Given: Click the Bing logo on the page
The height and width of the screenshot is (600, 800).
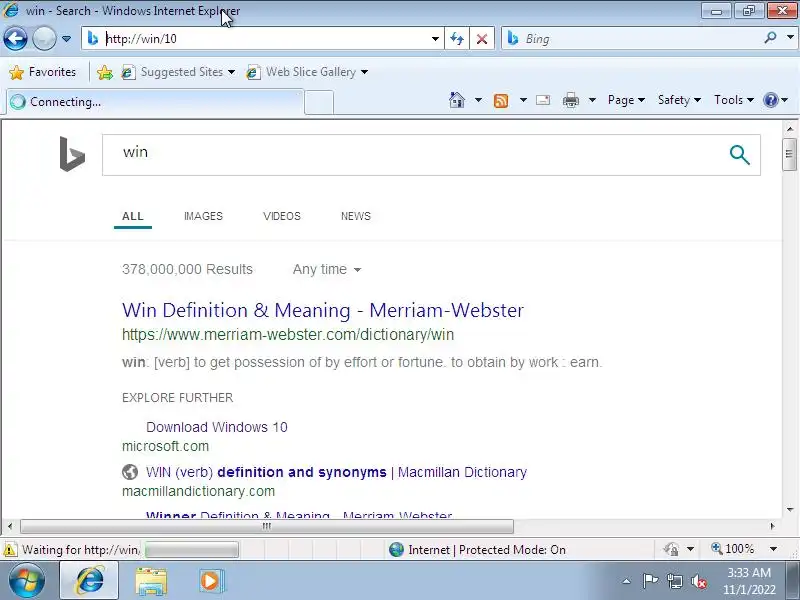Looking at the screenshot, I should click(72, 154).
